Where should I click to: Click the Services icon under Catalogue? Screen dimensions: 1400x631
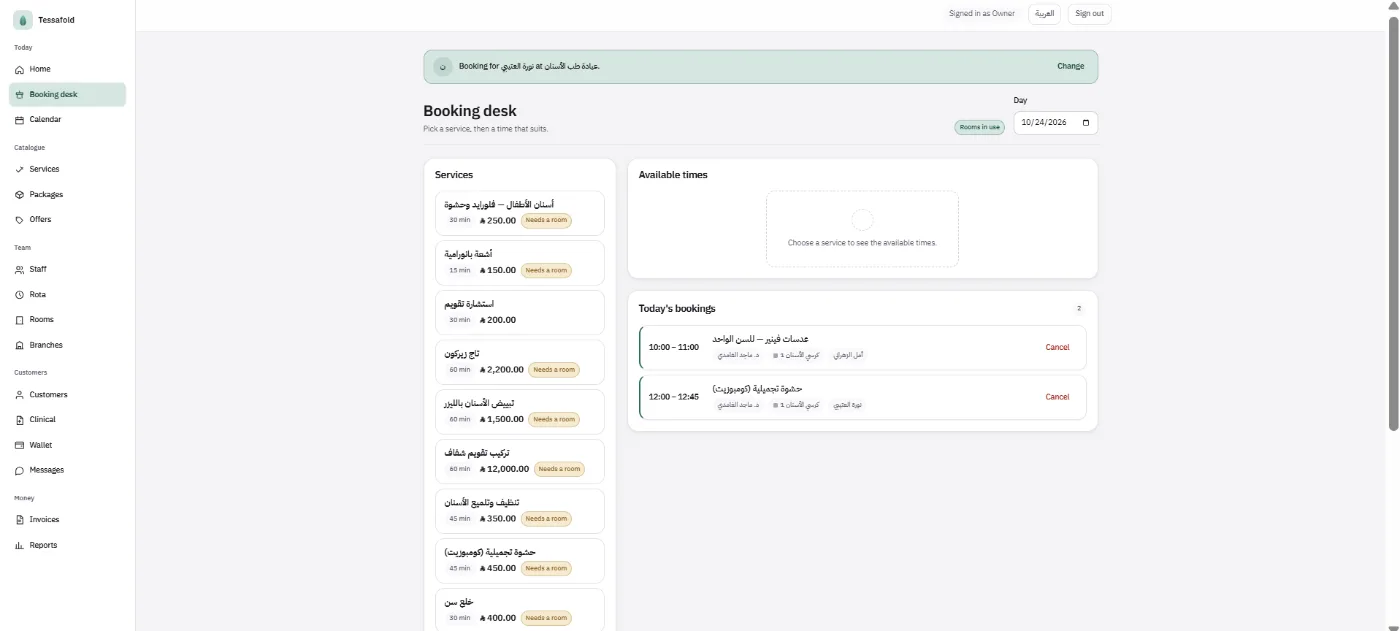(20, 170)
